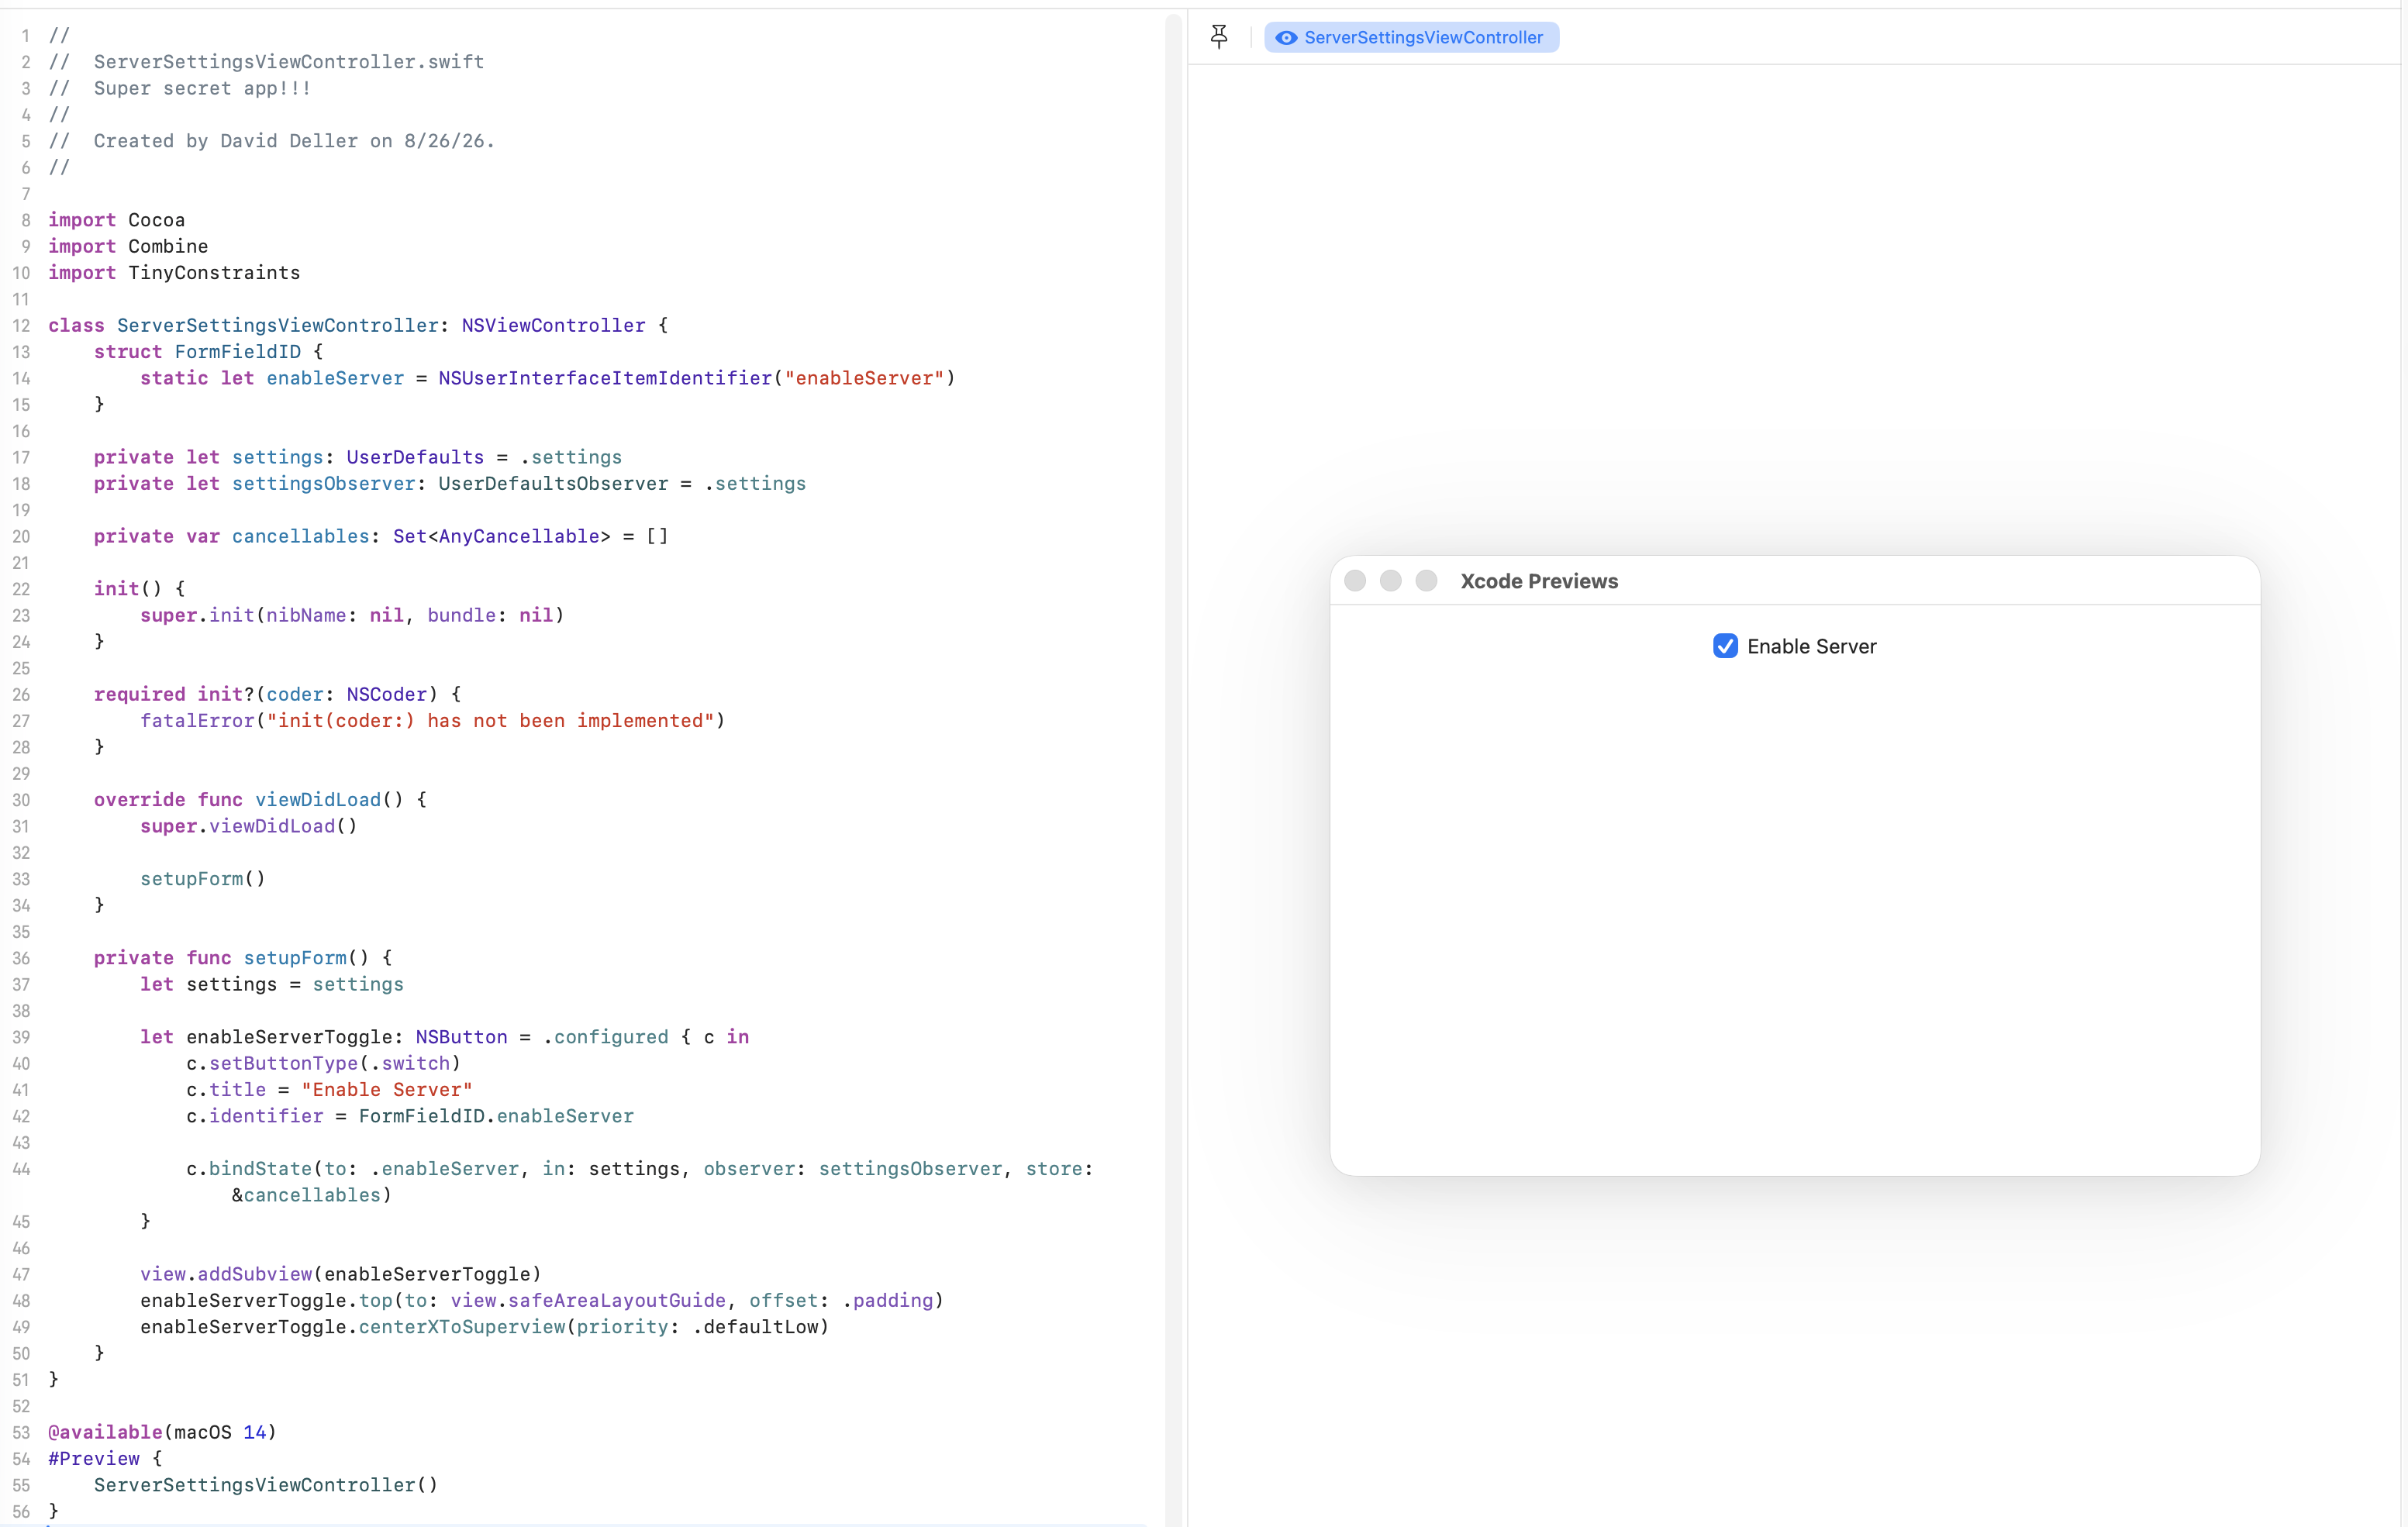Close the Xcode Previews window

tap(1355, 581)
